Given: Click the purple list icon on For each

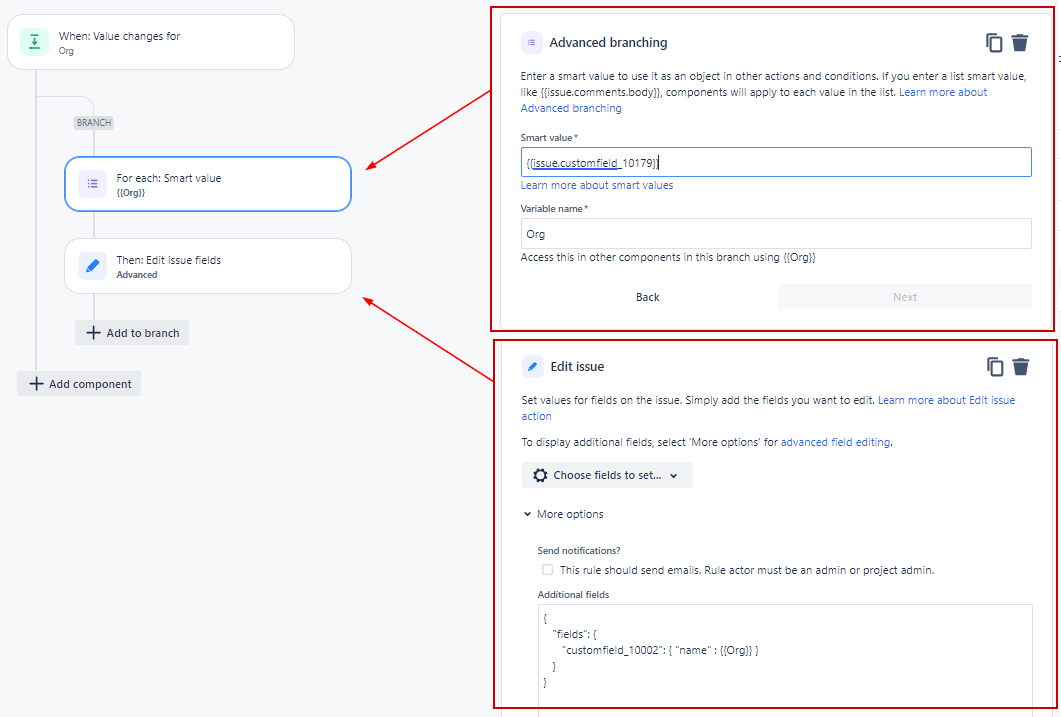Looking at the screenshot, I should pyautogui.click(x=93, y=184).
